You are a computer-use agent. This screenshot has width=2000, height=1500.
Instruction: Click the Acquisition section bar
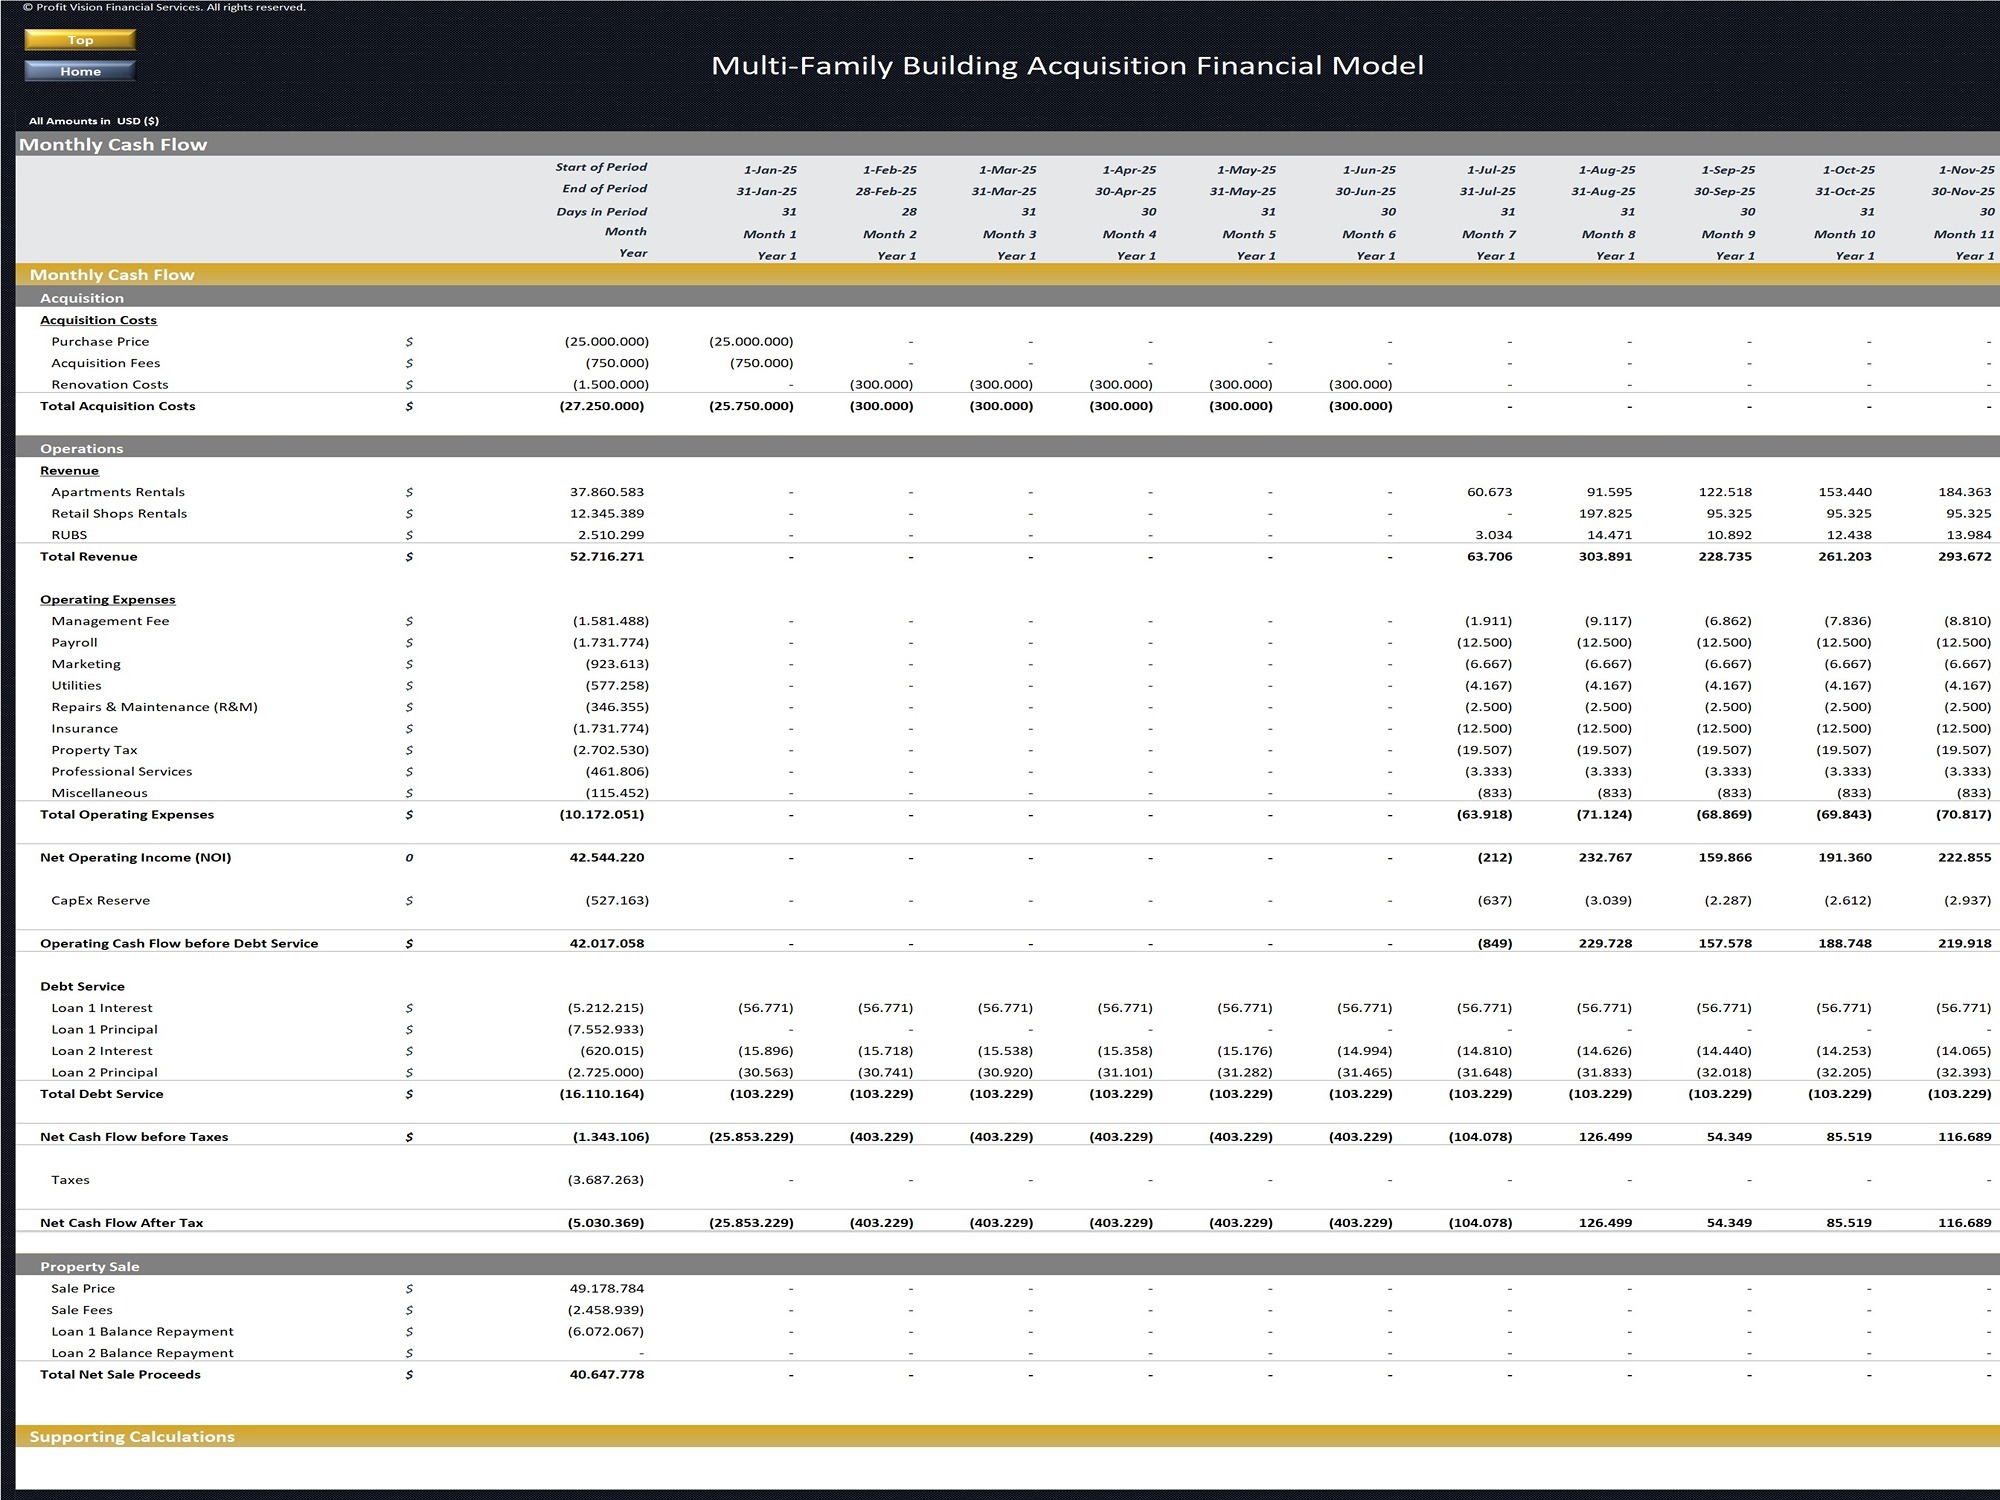(1007, 298)
